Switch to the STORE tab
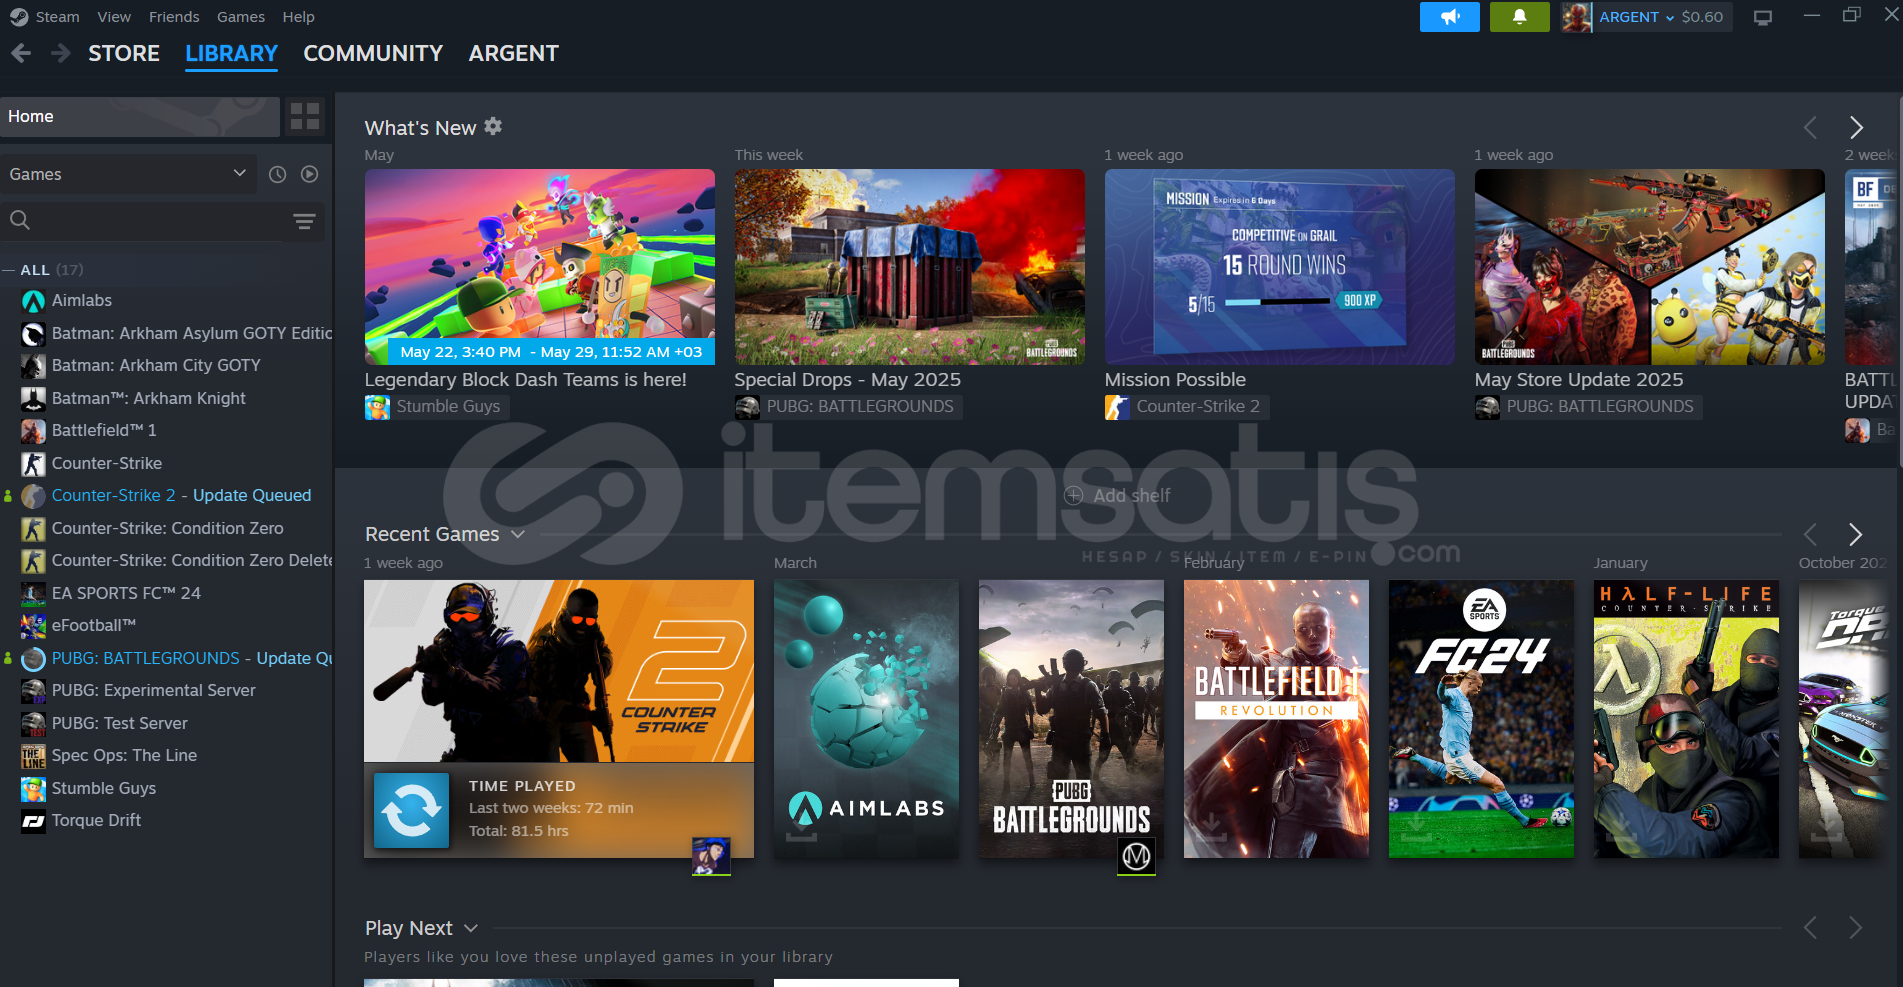 tap(124, 53)
